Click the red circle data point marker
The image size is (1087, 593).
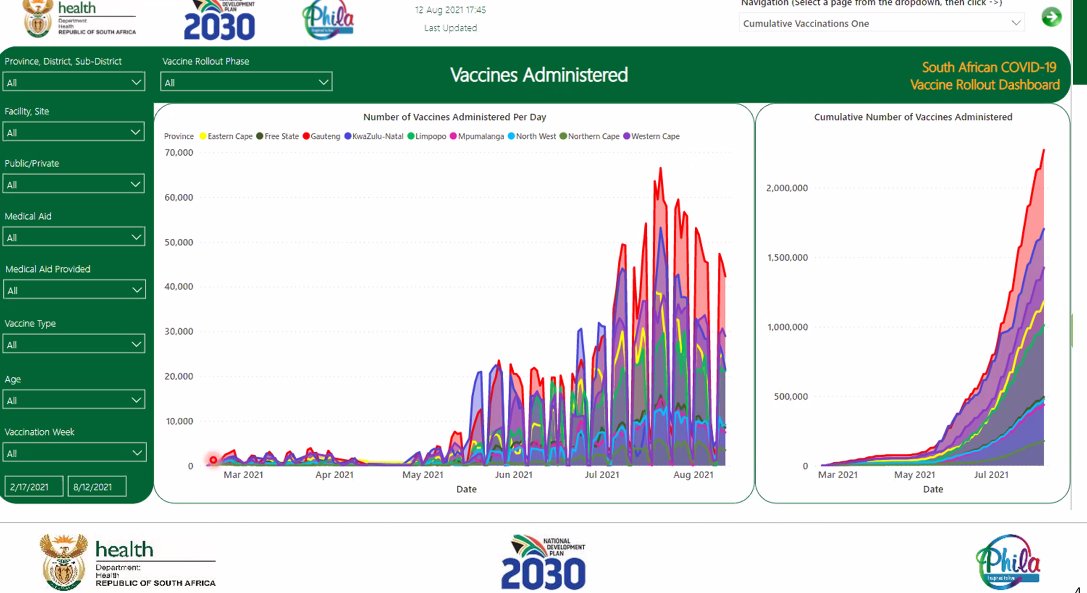click(213, 460)
